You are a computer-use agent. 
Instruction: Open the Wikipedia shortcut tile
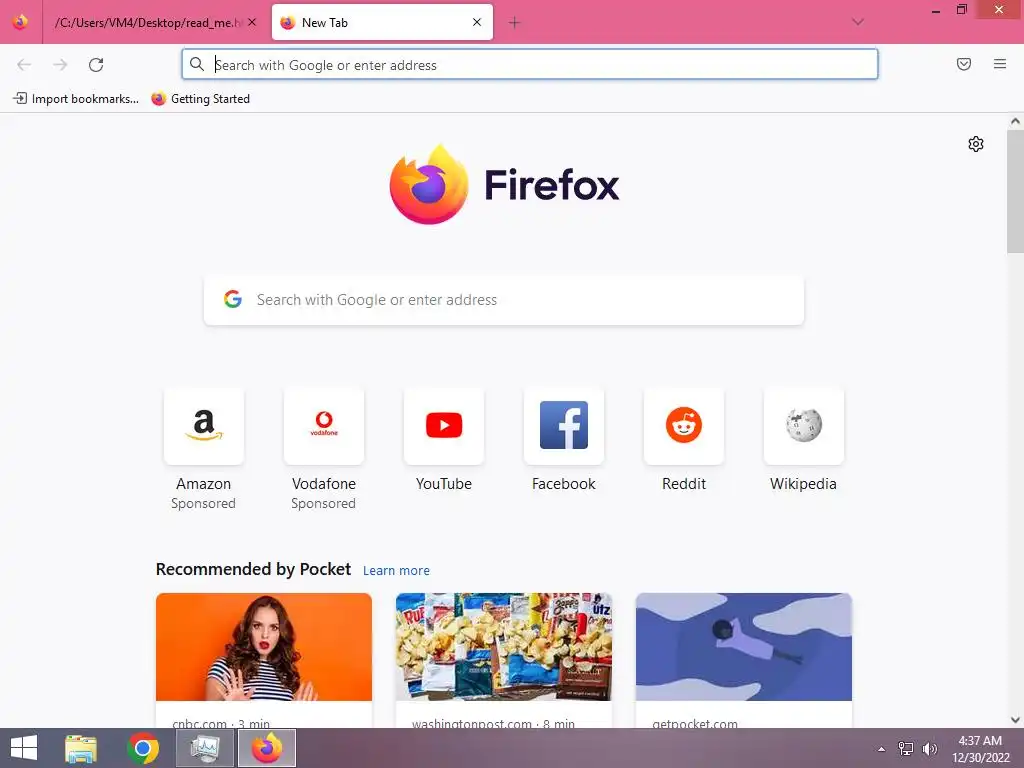click(804, 426)
